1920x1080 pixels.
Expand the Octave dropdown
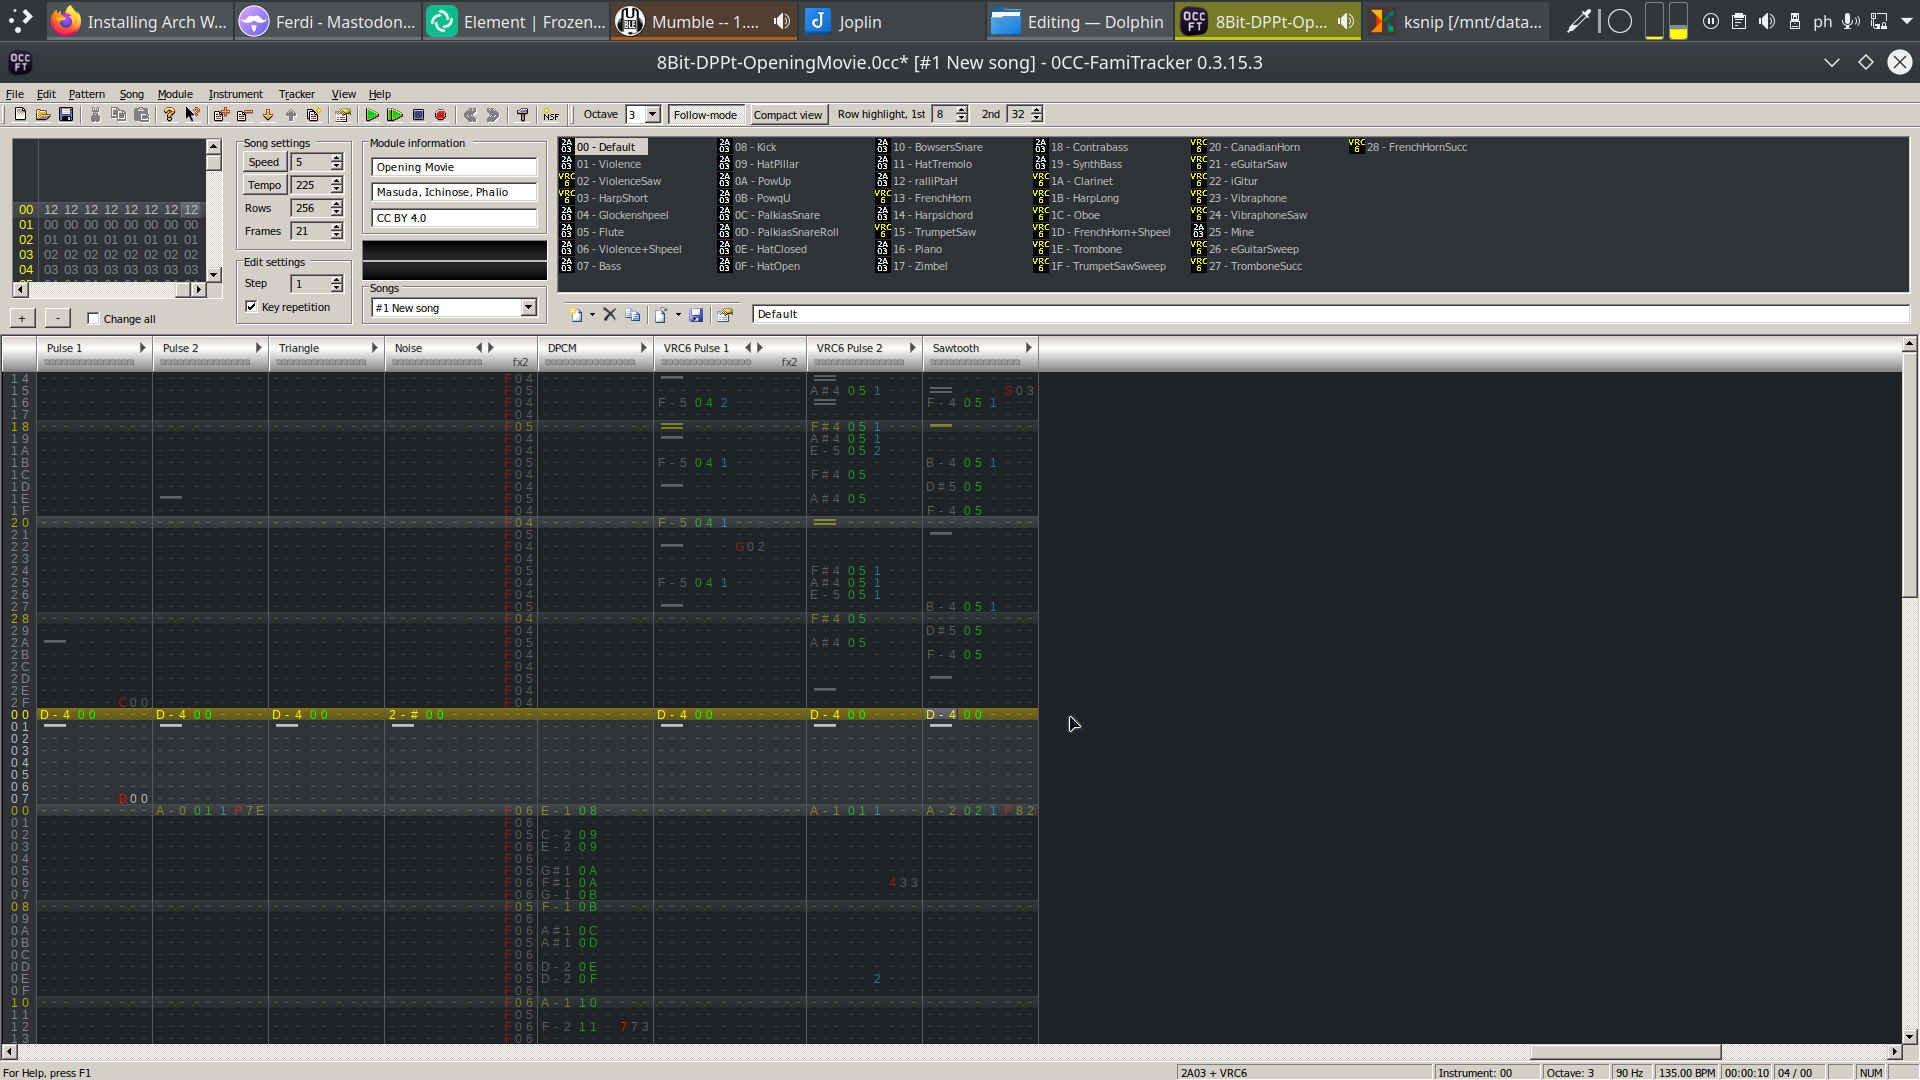click(x=653, y=115)
